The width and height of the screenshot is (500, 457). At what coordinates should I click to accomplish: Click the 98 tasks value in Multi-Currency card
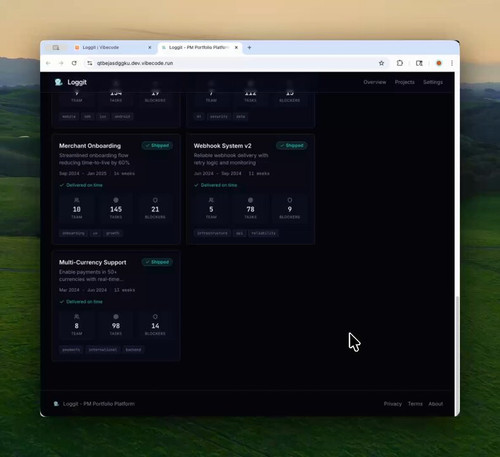(116, 326)
